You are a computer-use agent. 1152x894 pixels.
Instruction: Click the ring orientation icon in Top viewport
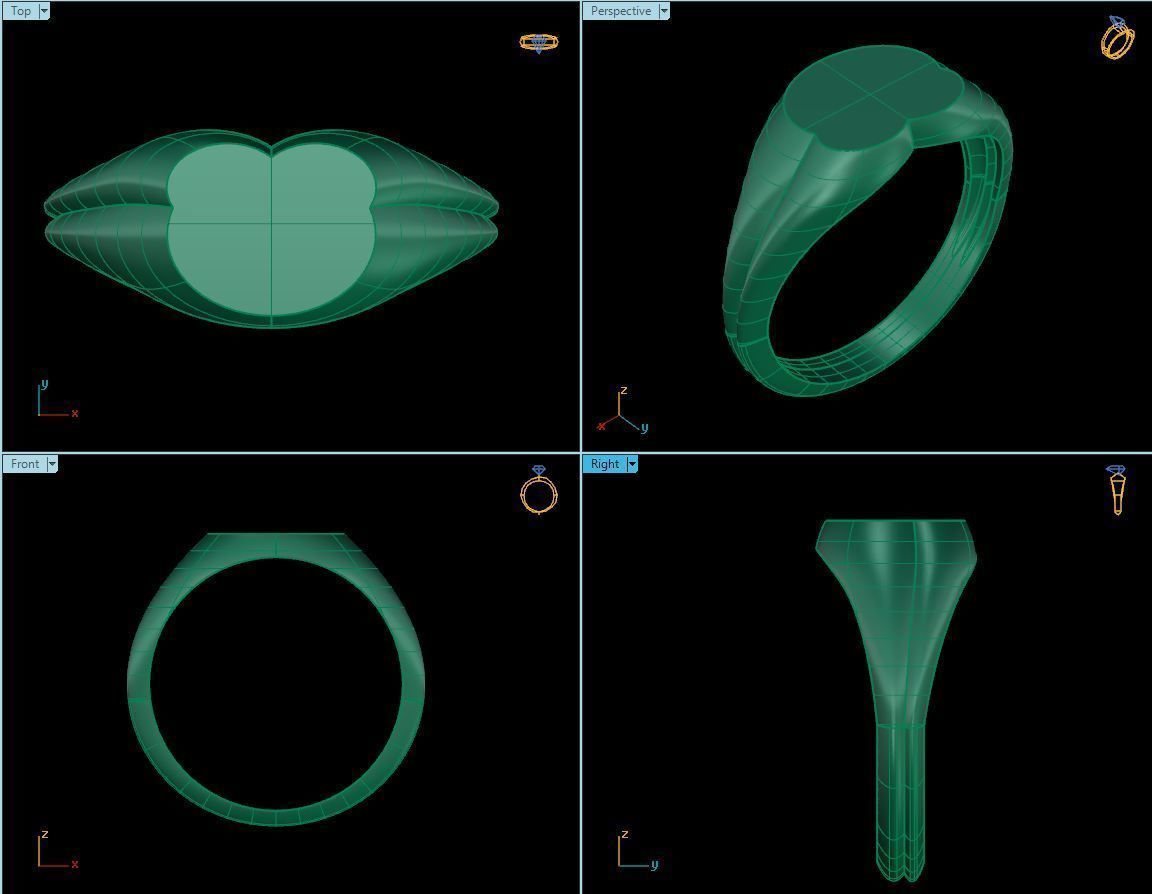click(539, 43)
